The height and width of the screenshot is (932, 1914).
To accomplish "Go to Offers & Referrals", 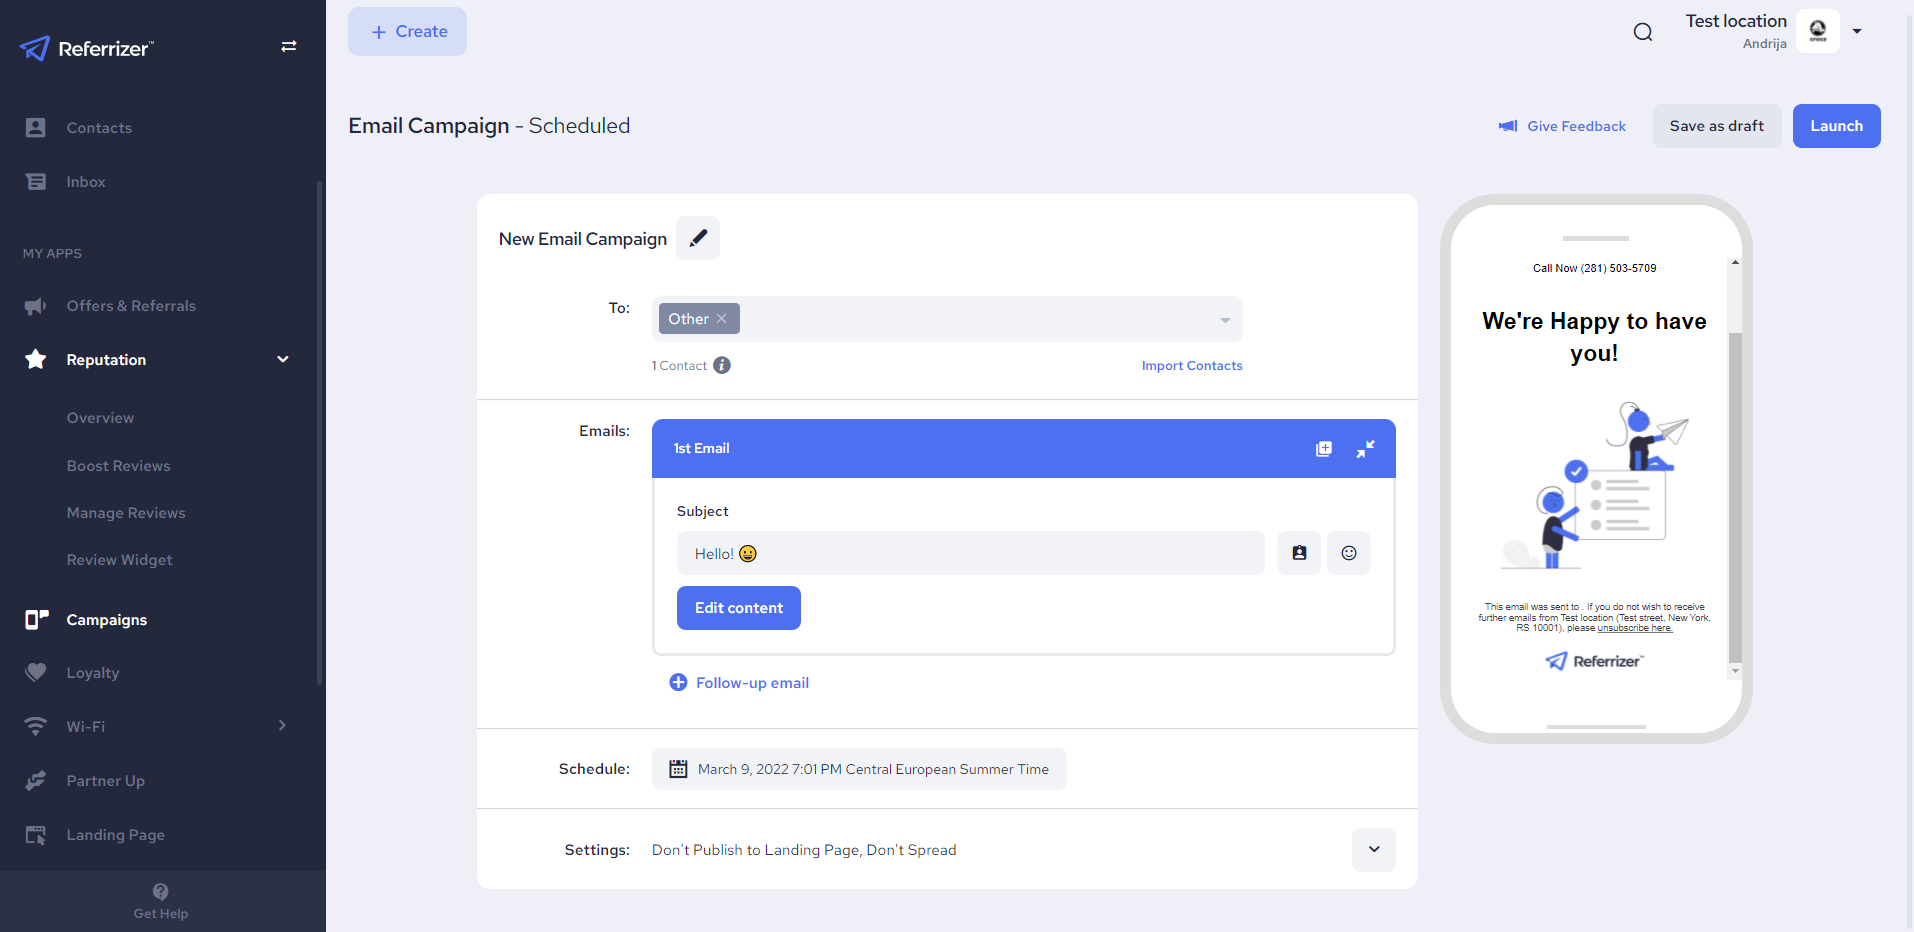I will click(x=131, y=306).
